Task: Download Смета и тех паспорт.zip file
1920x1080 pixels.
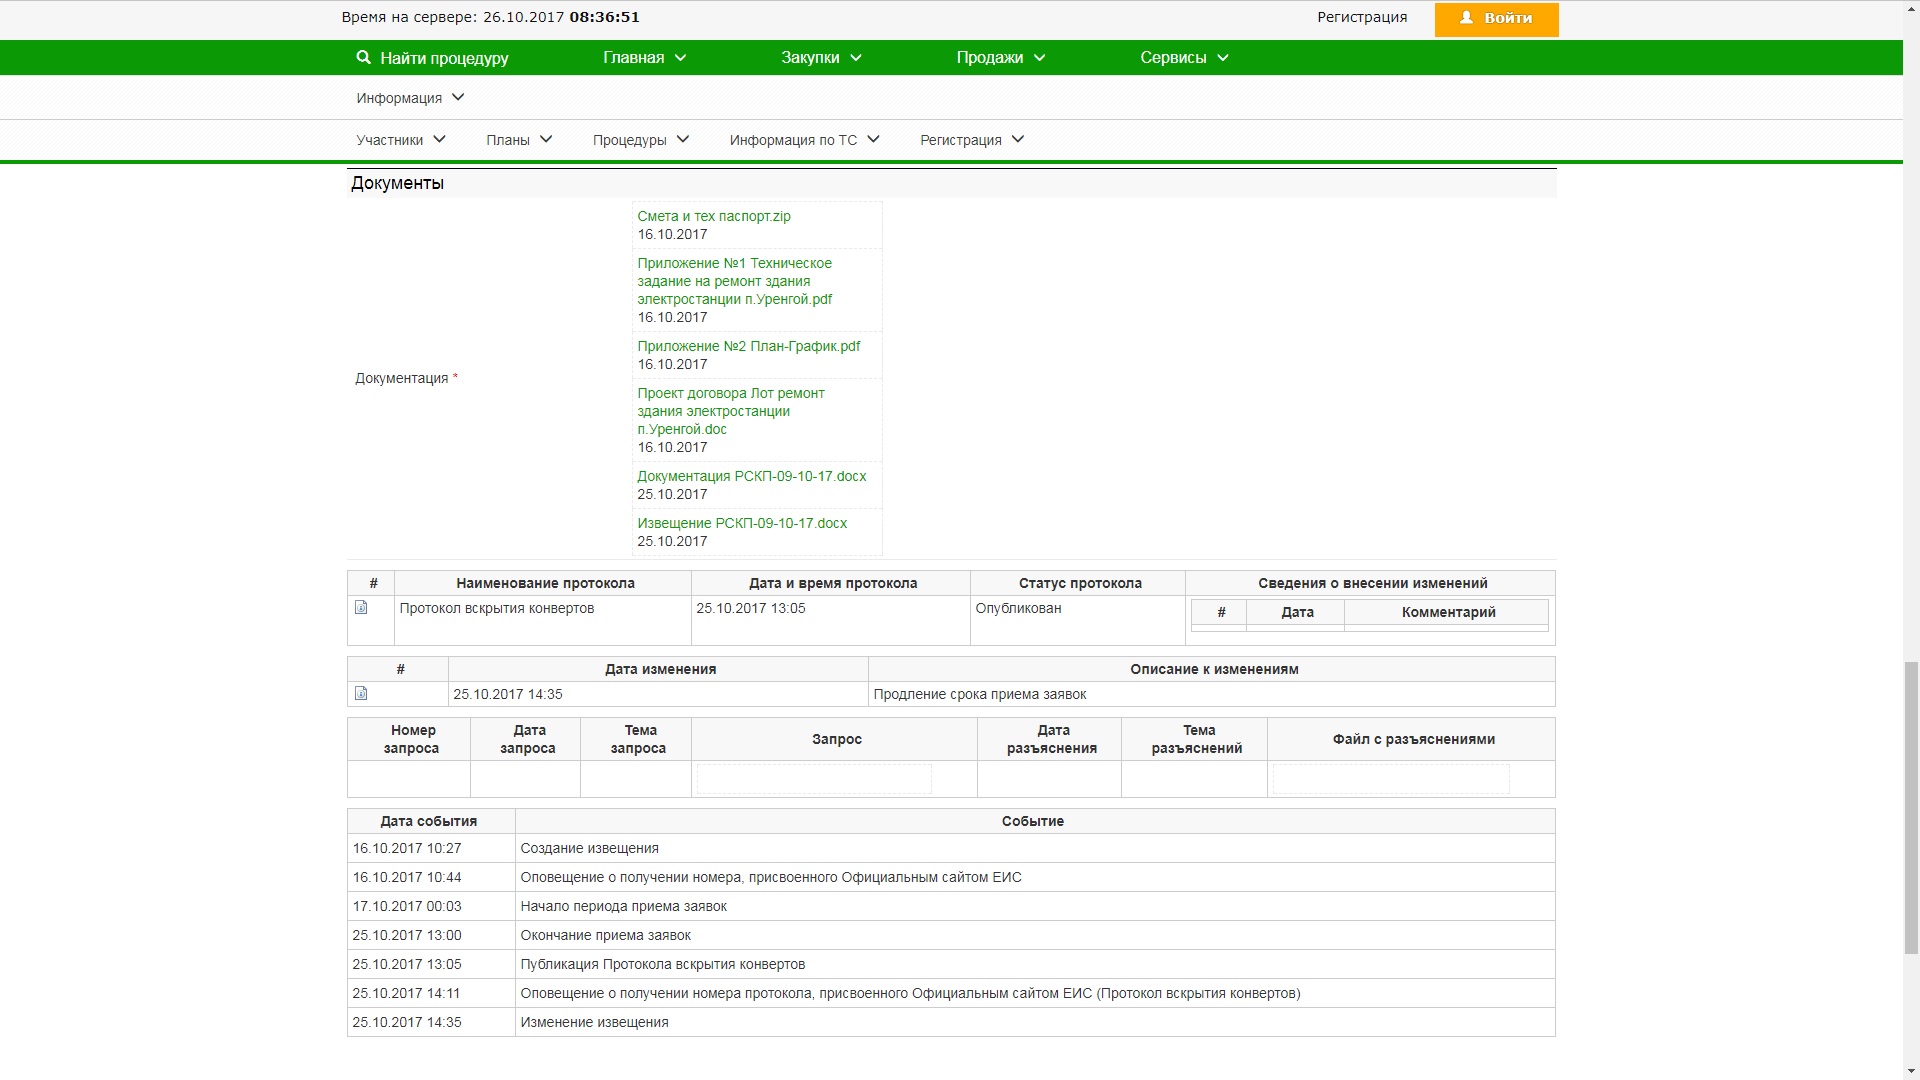Action: pyautogui.click(x=714, y=216)
